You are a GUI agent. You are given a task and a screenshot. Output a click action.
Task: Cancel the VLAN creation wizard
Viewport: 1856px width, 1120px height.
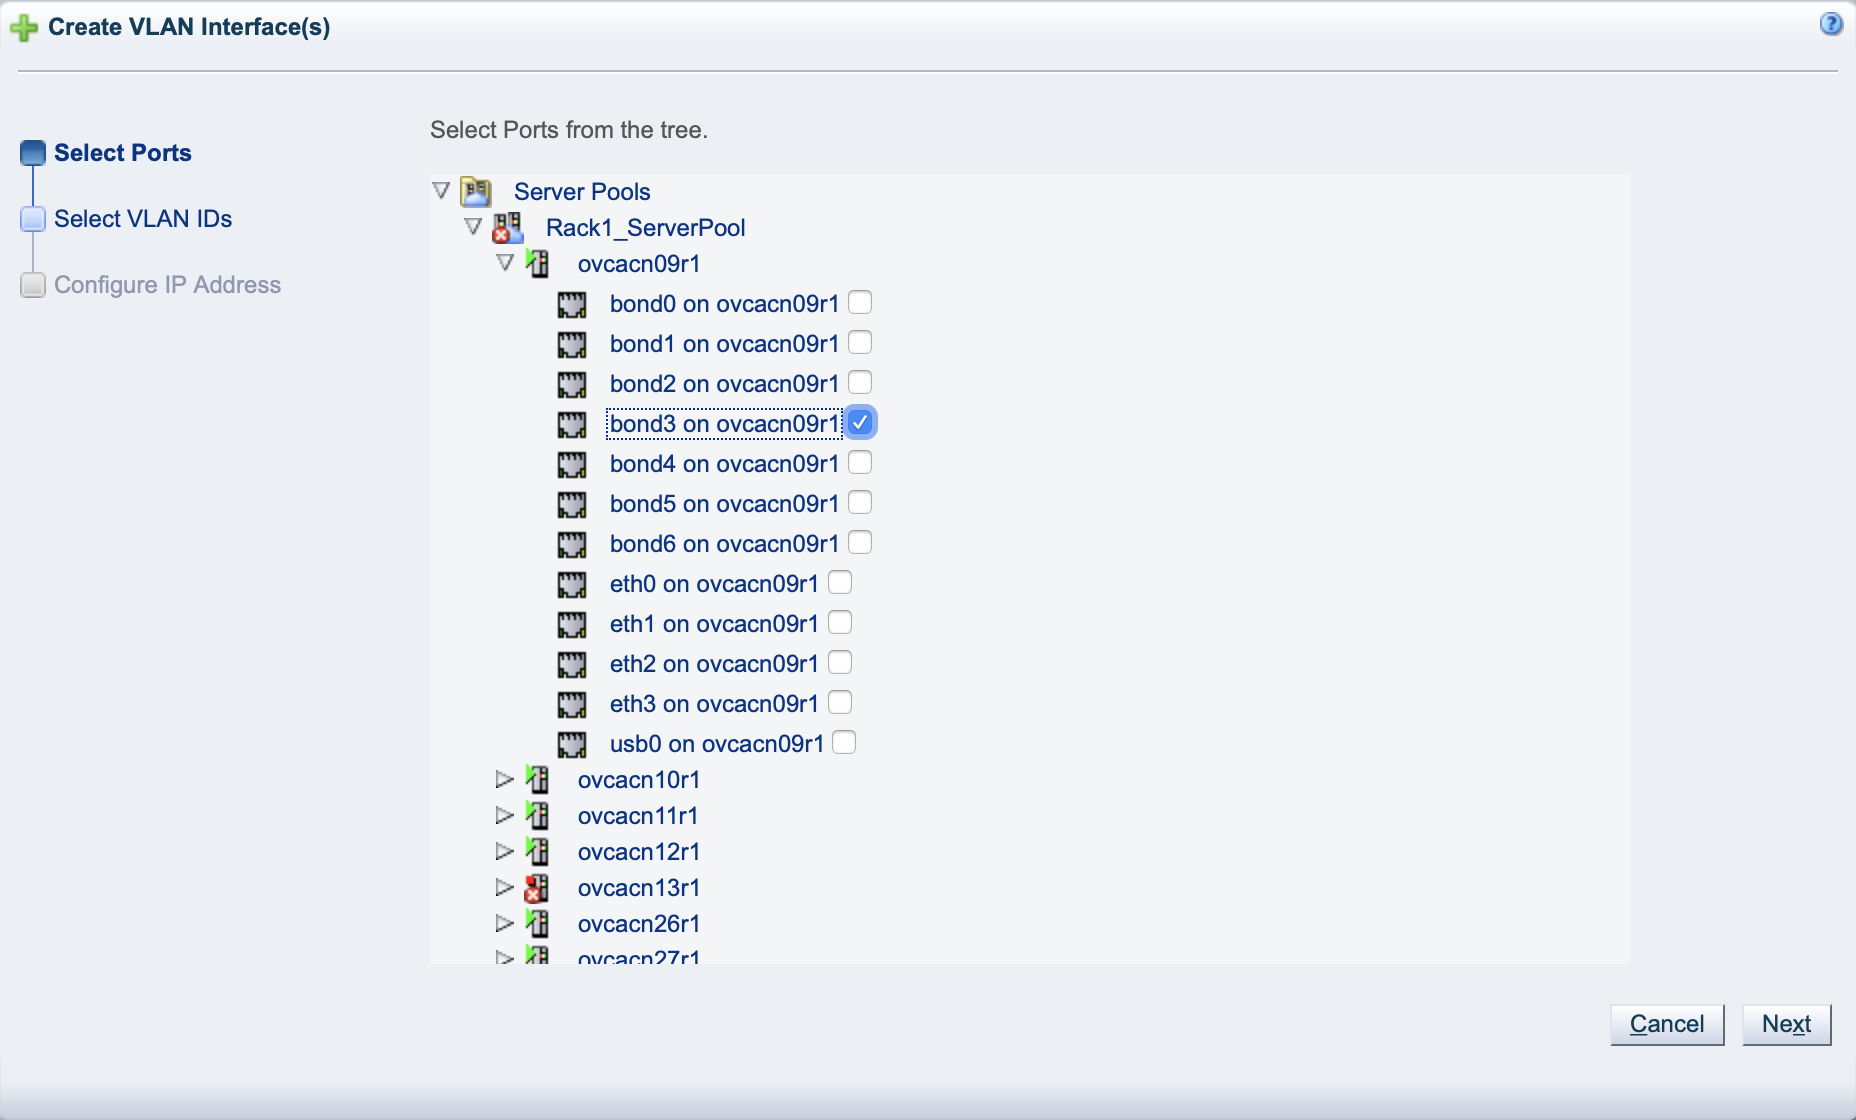click(1666, 1023)
